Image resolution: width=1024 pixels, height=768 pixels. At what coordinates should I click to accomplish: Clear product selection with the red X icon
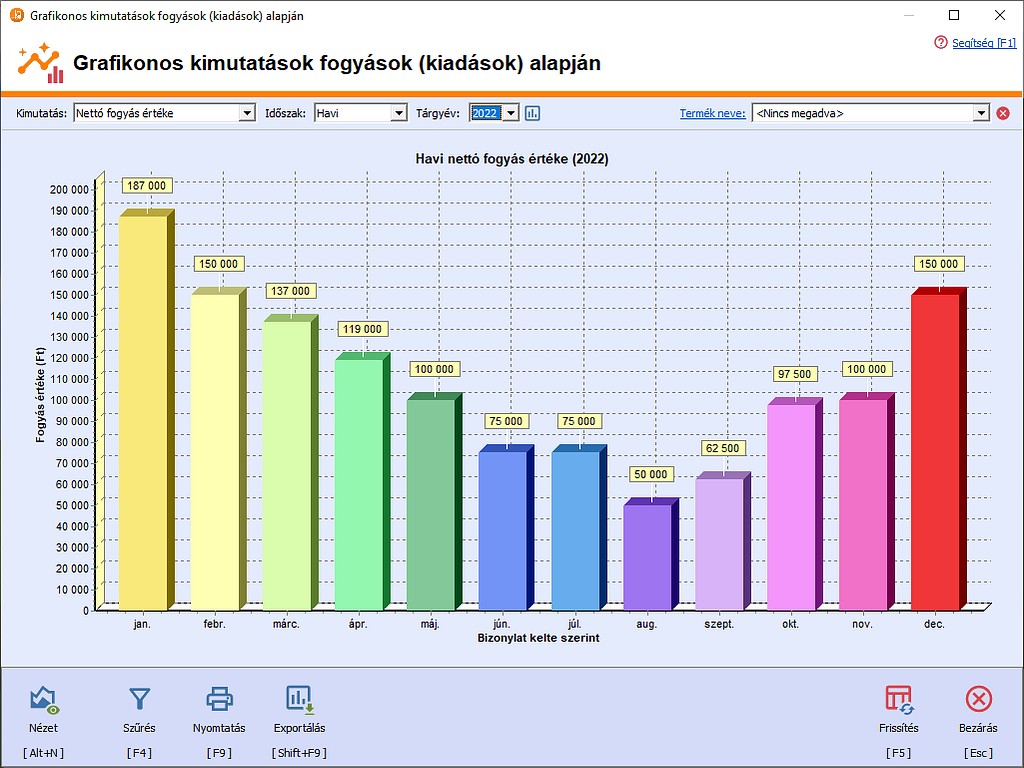(x=1002, y=112)
